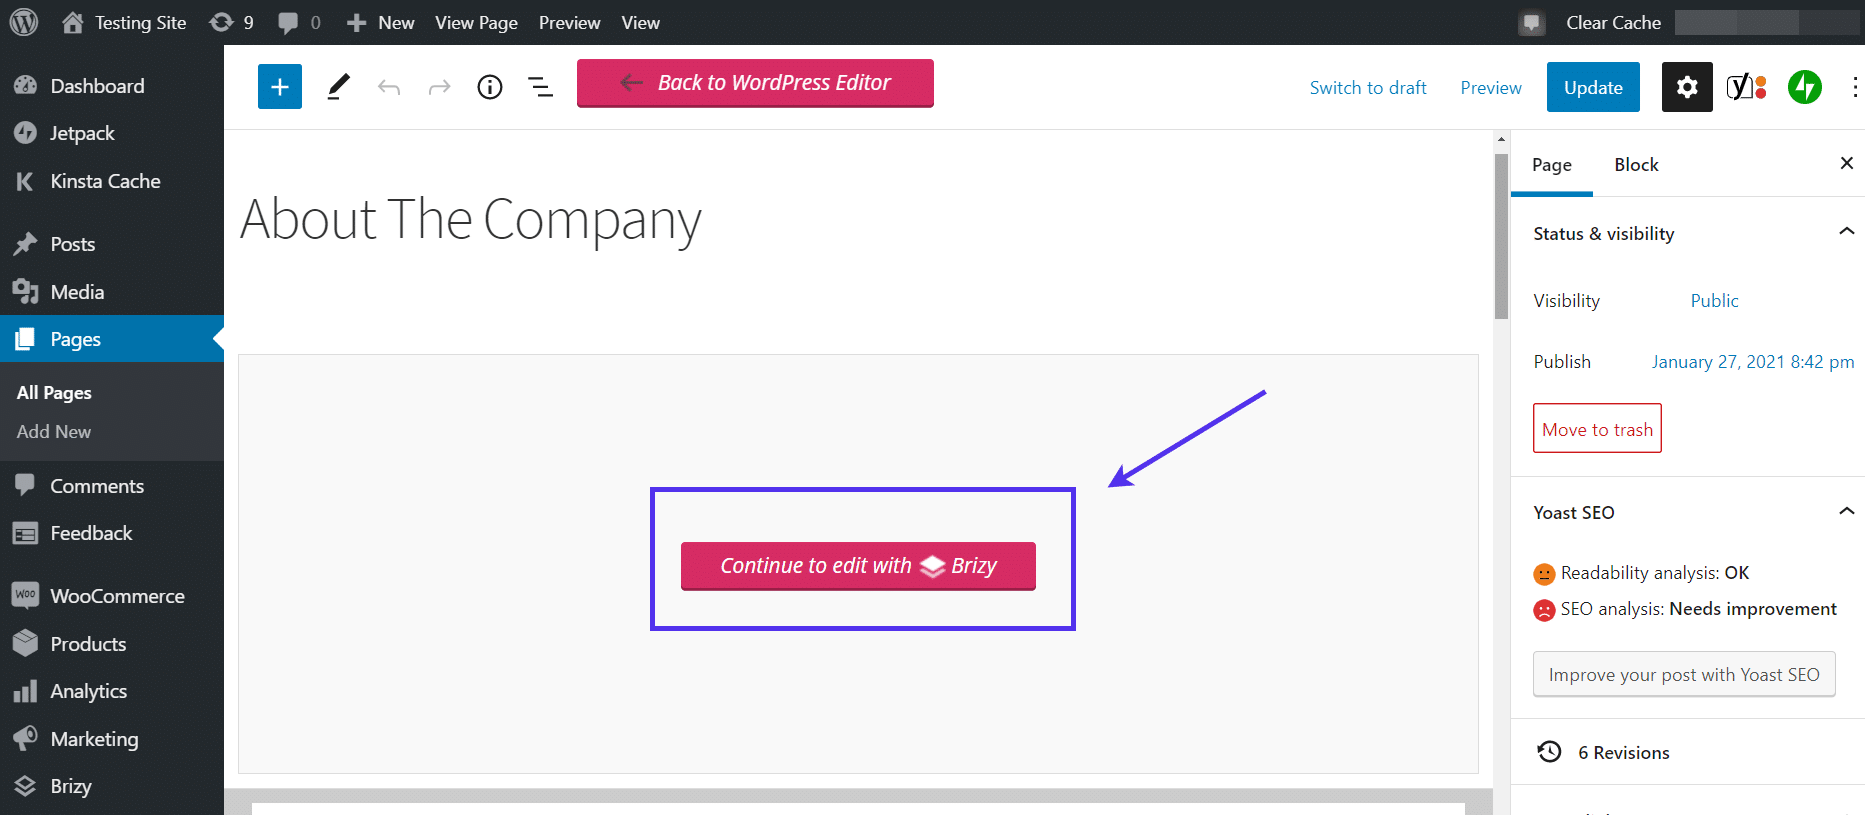This screenshot has height=815, width=1865.
Task: Open the info details icon
Action: (489, 87)
